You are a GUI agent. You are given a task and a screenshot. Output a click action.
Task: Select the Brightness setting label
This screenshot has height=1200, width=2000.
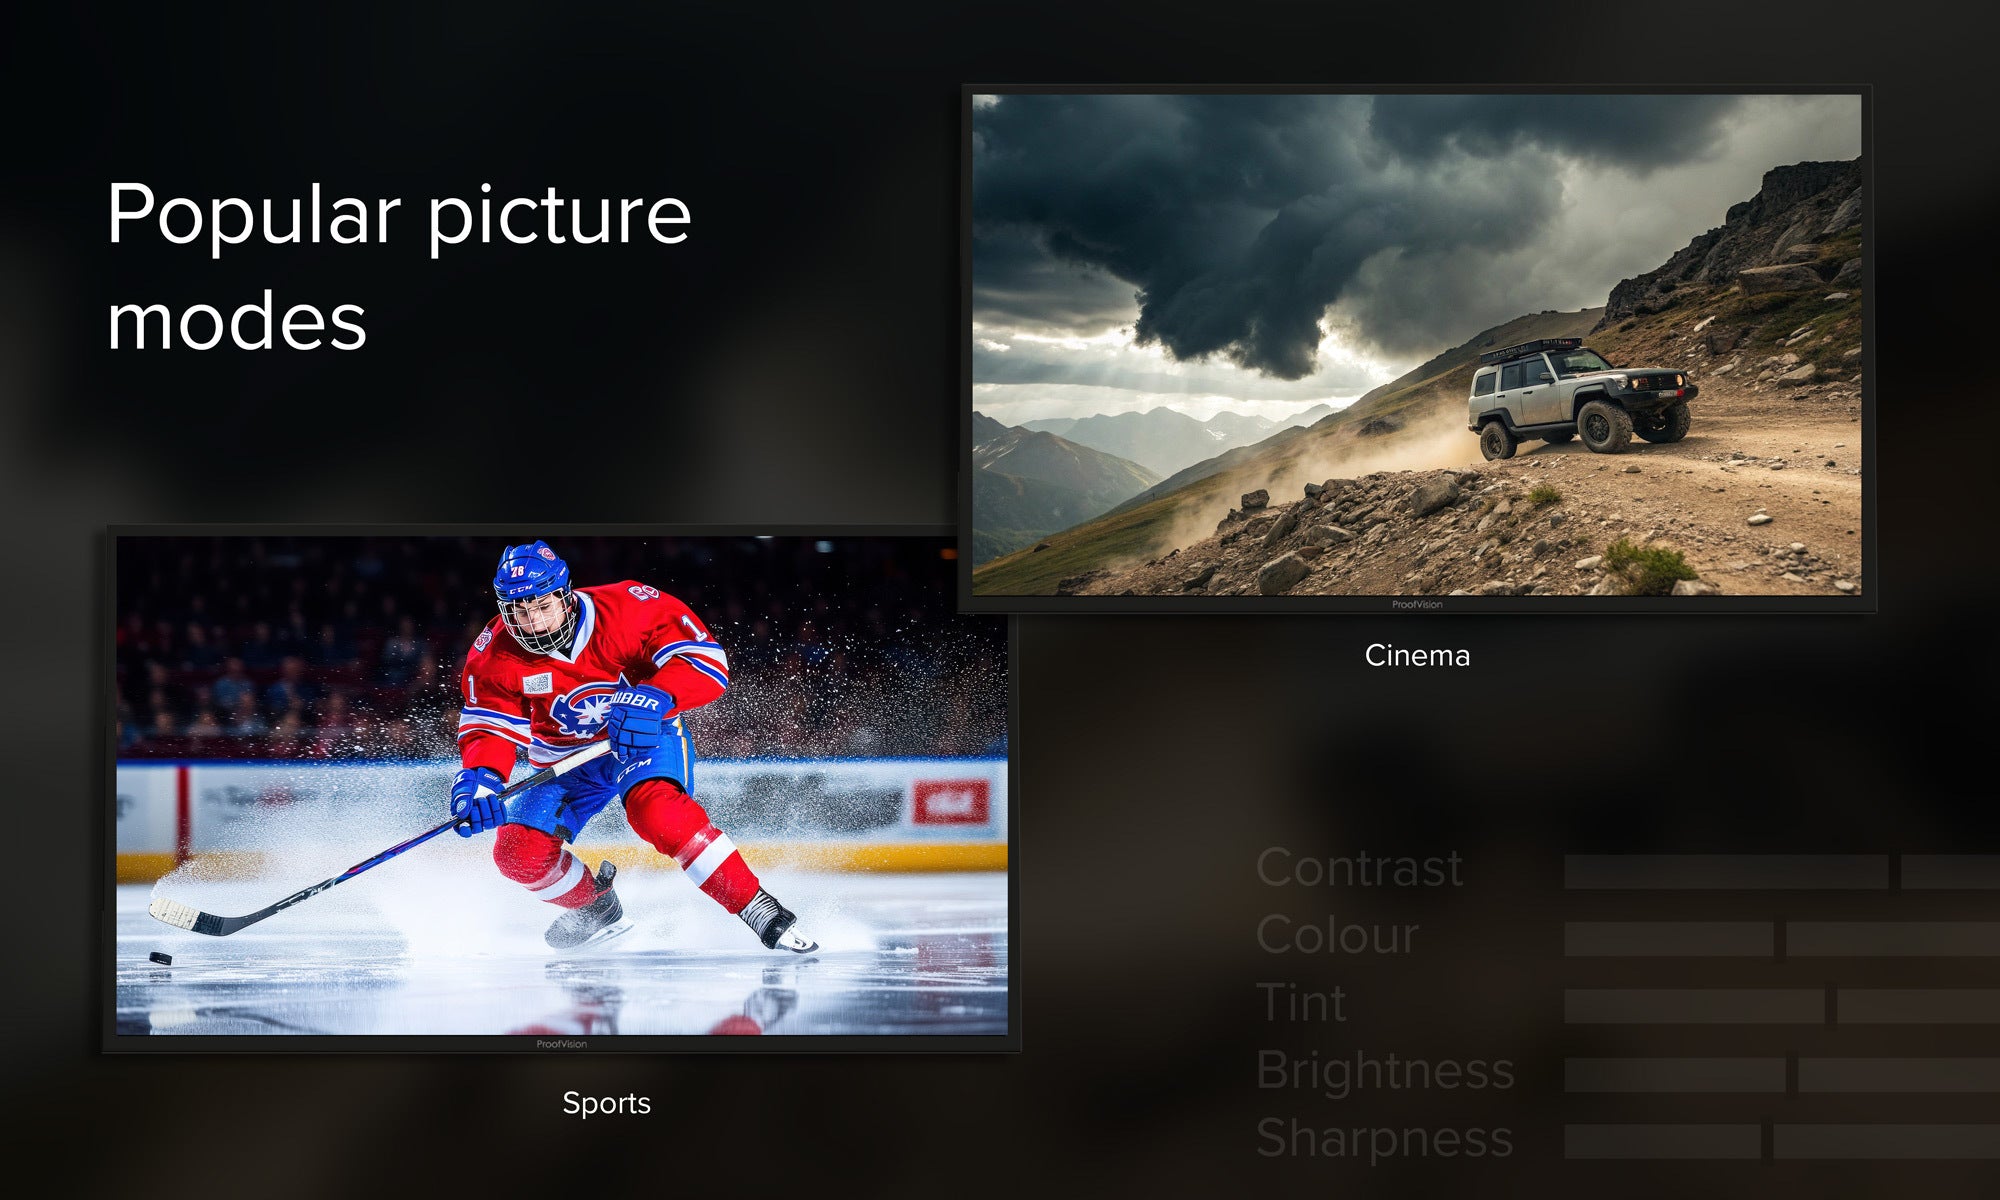[1385, 1071]
